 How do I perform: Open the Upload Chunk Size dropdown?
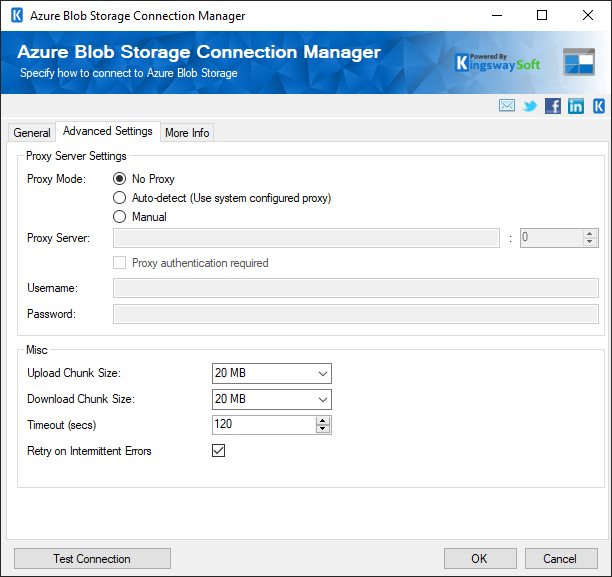(x=272, y=373)
